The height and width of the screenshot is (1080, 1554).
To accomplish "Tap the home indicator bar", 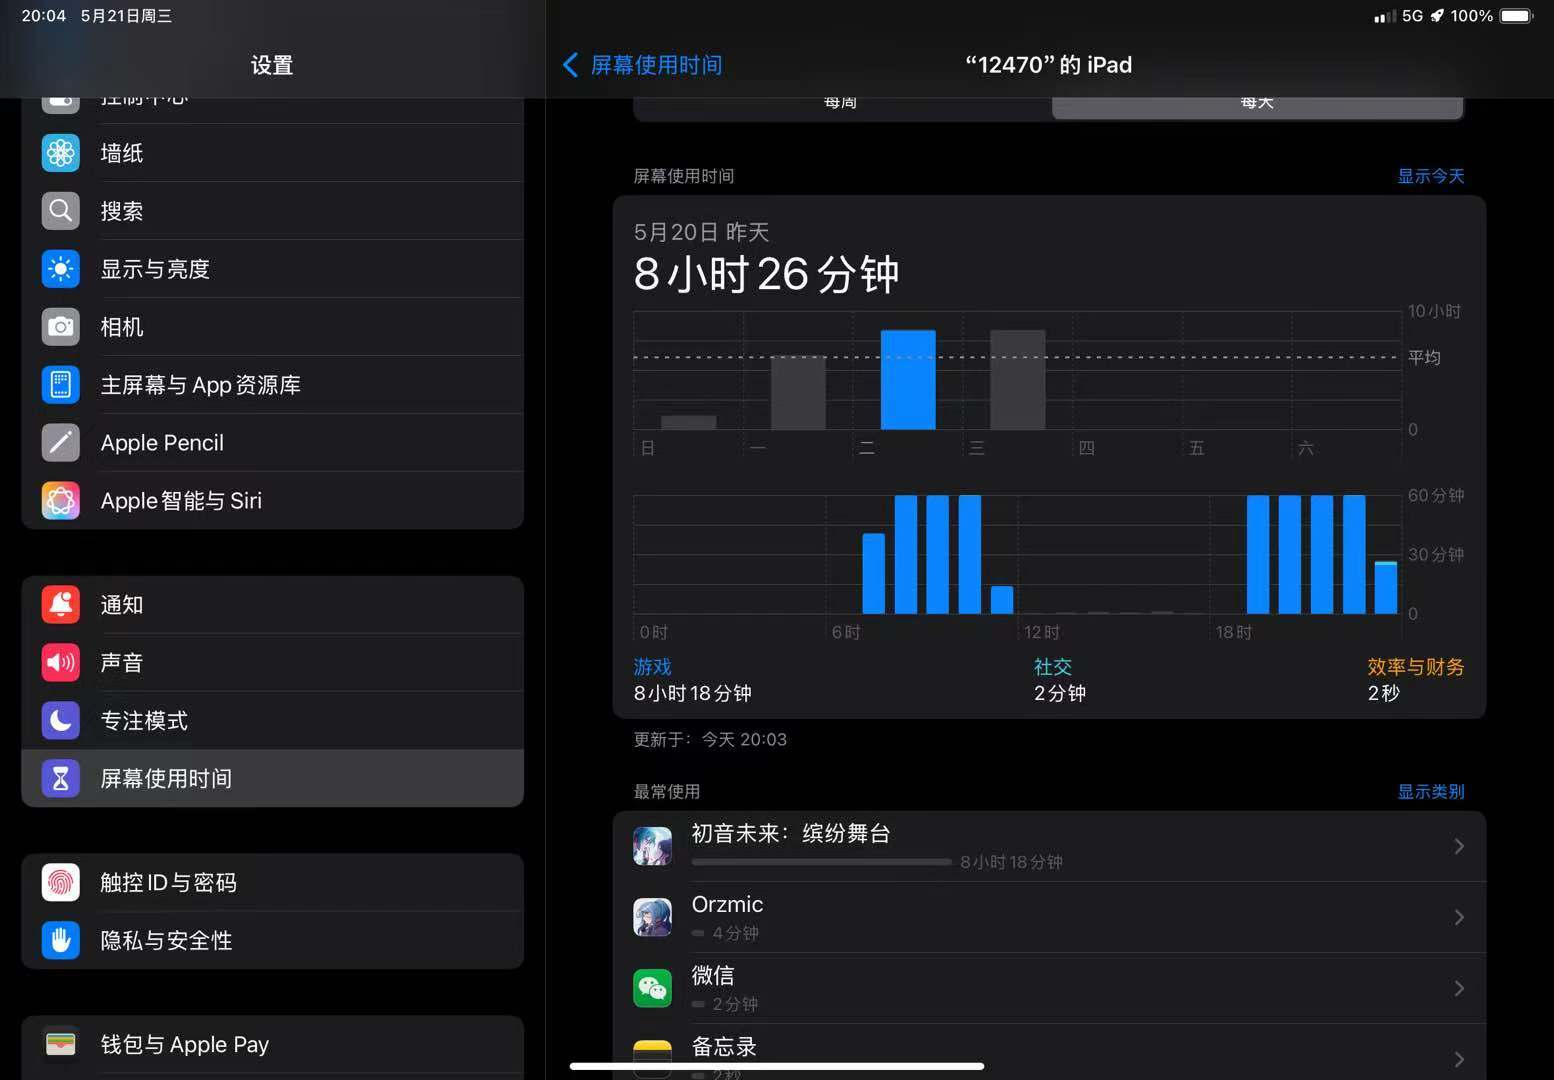I will click(x=777, y=1066).
